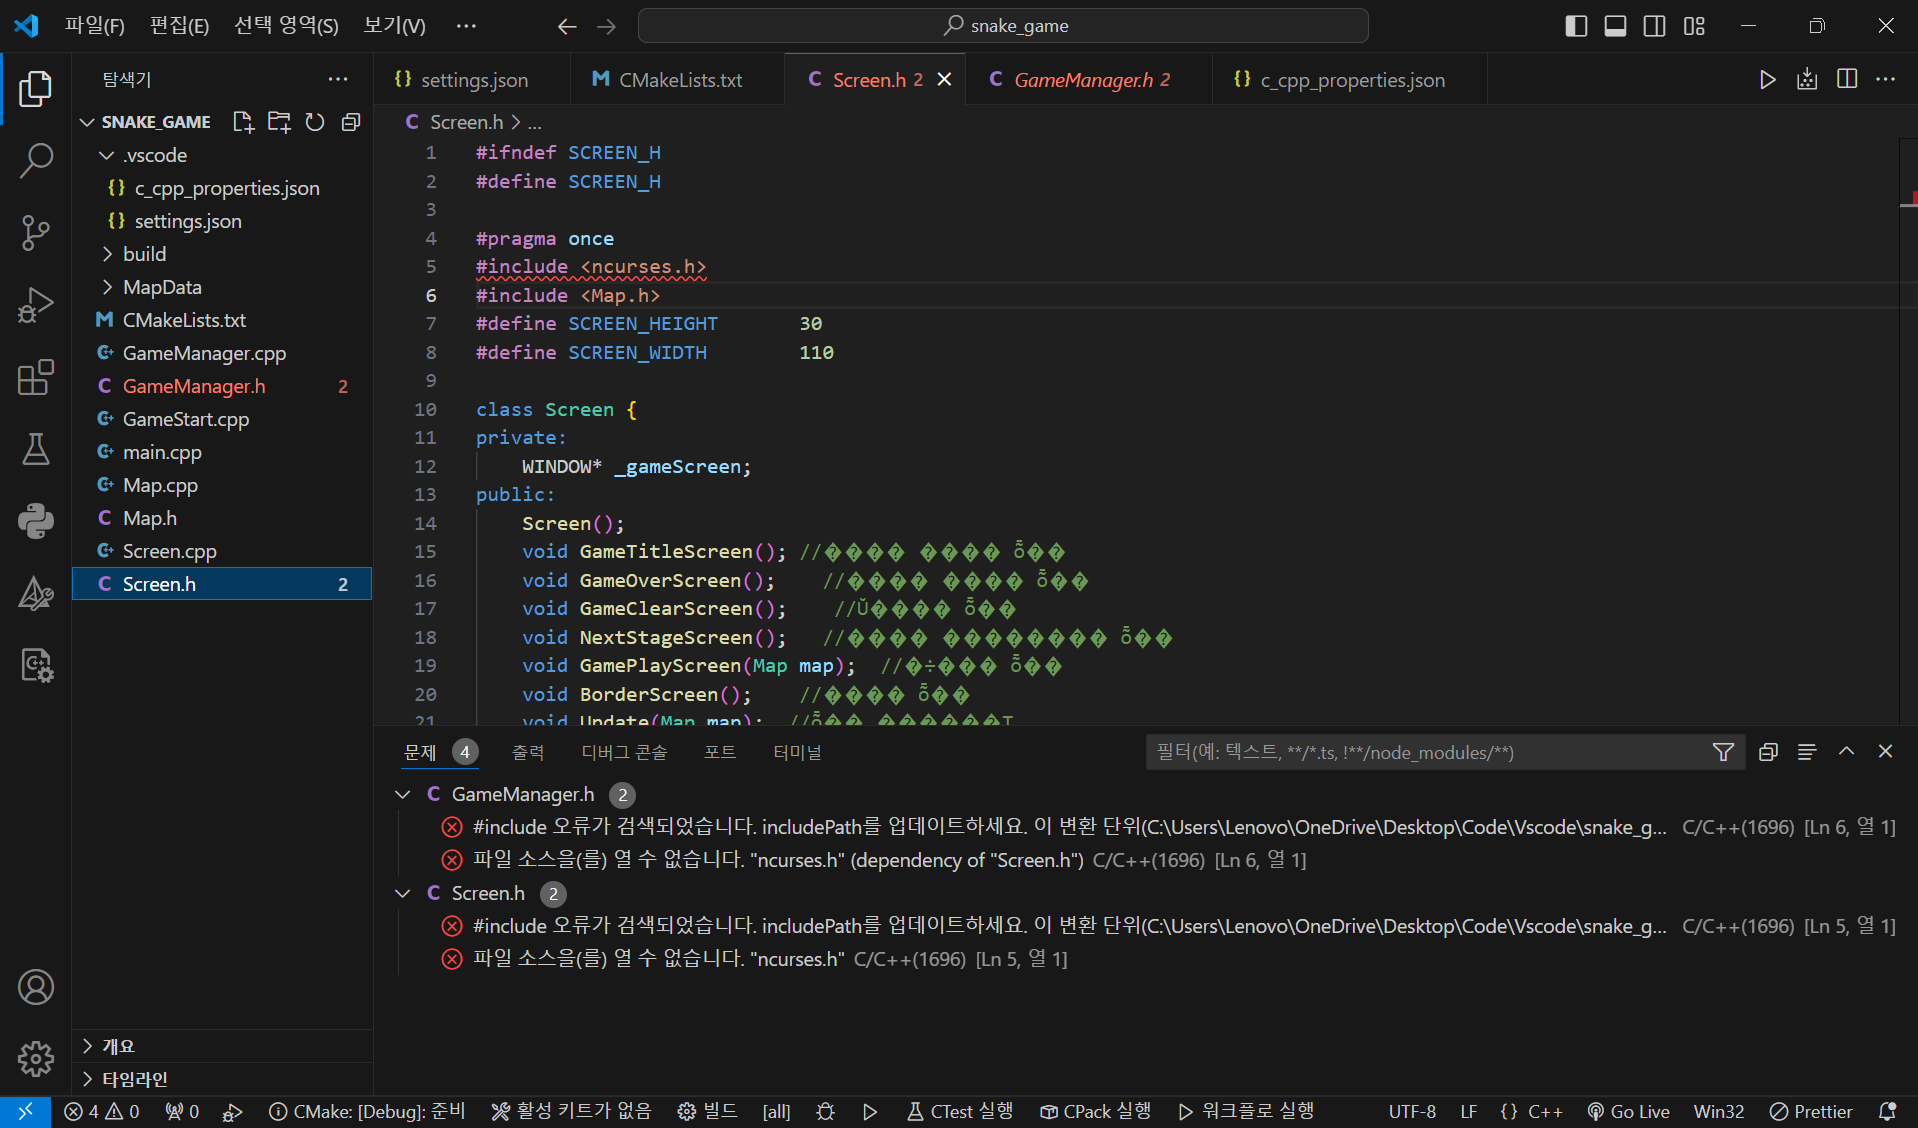Image resolution: width=1918 pixels, height=1128 pixels.
Task: Open the Accounts menu icon
Action: click(x=36, y=987)
